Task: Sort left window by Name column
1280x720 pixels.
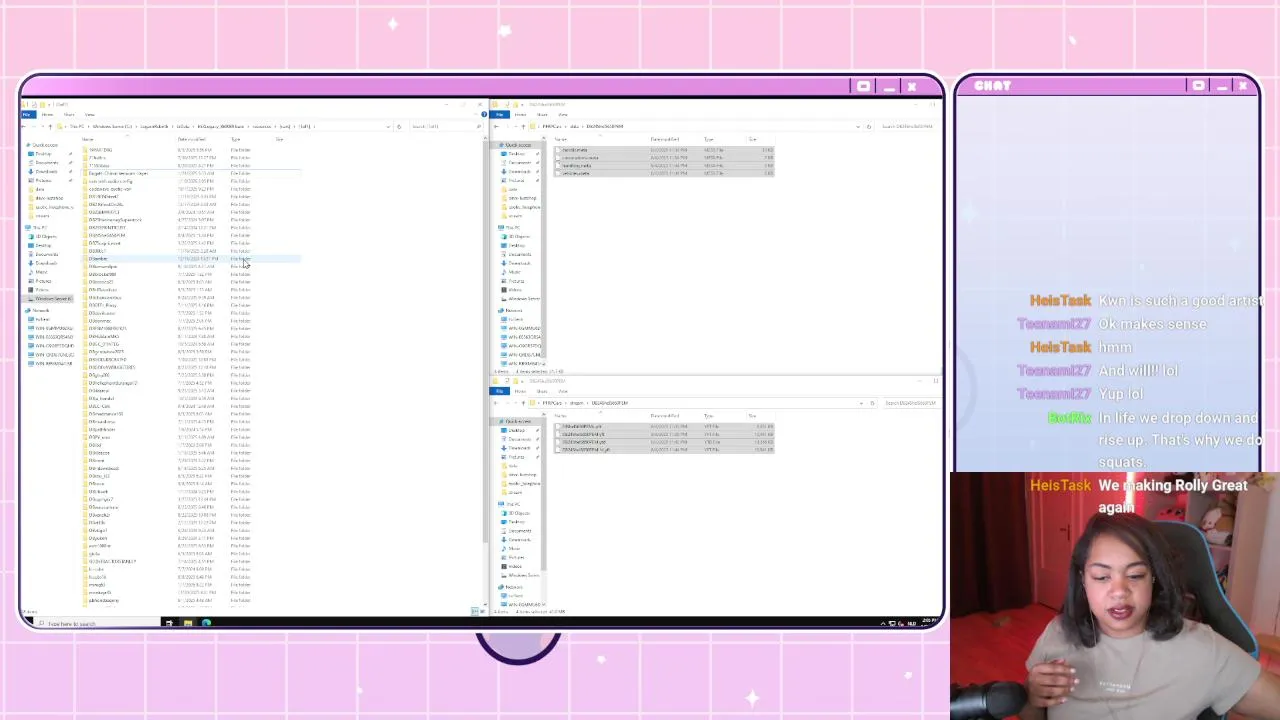Action: [x=87, y=139]
